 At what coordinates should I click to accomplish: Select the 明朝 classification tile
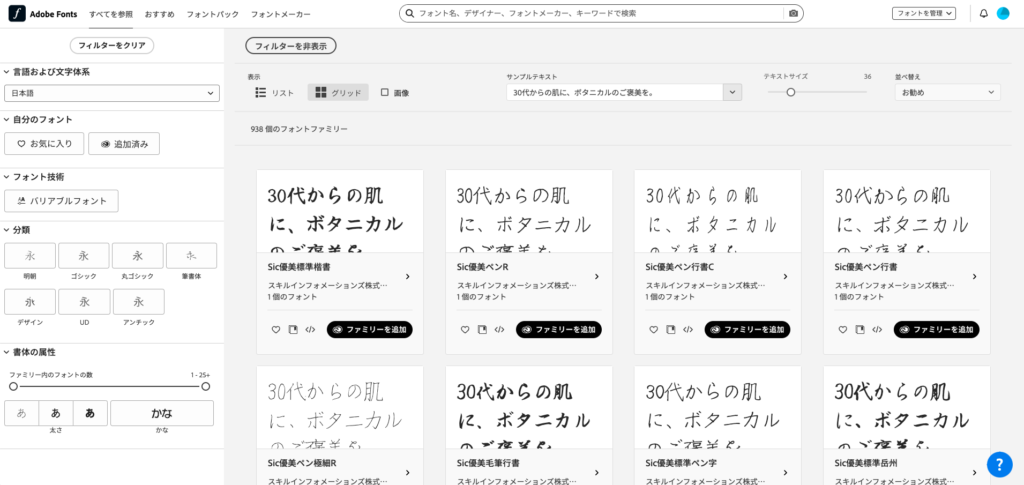pos(30,256)
